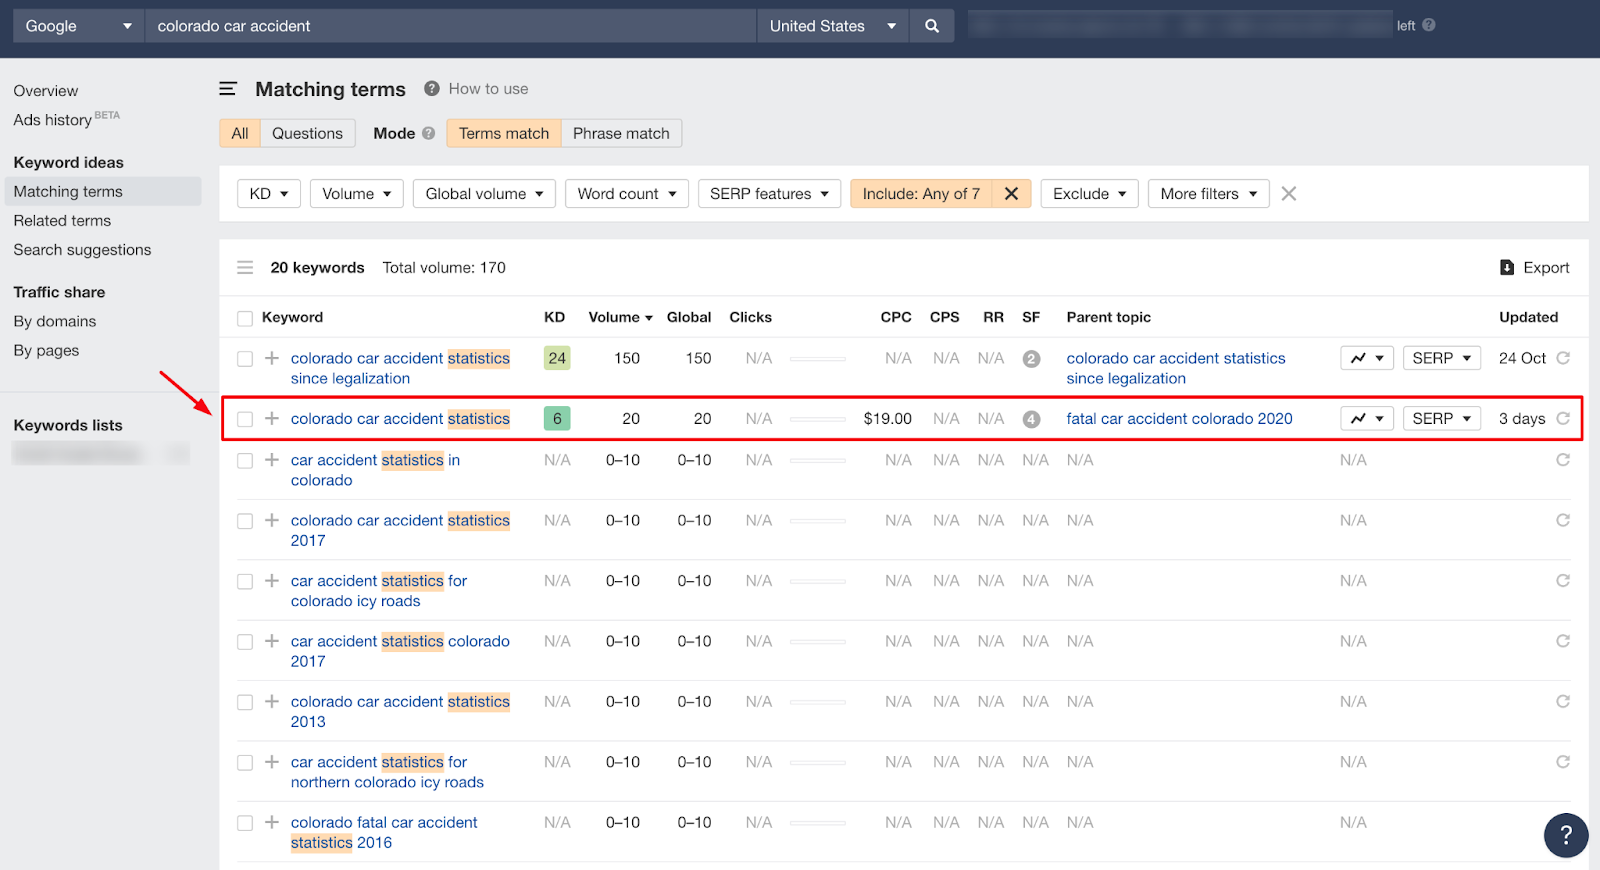
Task: Clear all filters with gray X
Action: [1289, 194]
